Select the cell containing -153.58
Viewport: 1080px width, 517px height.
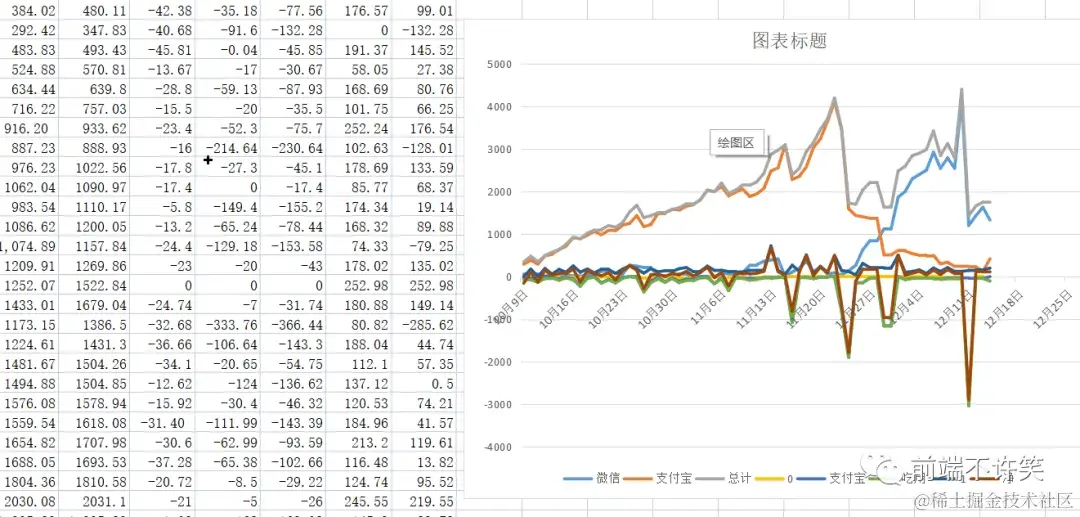click(295, 246)
